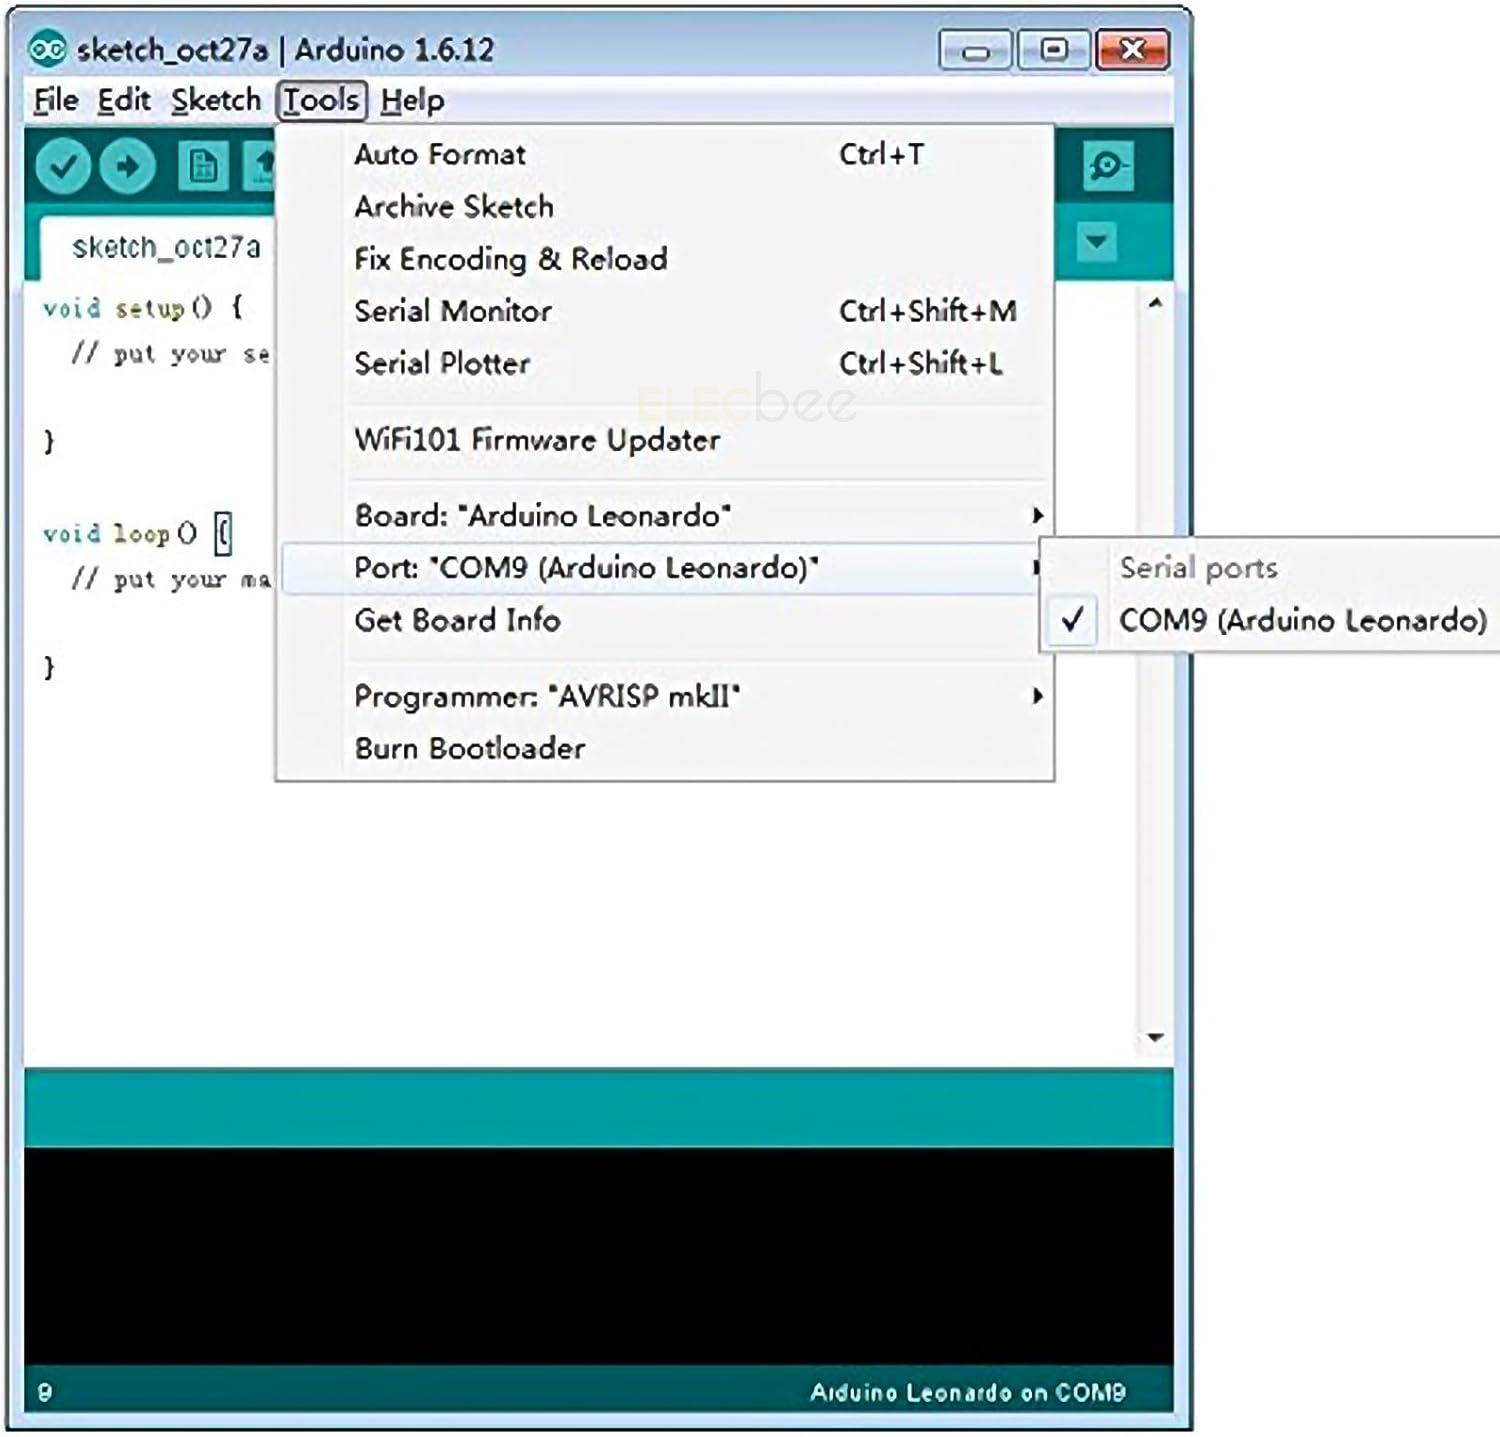
Task: Choose Auto Format from Tools menu
Action: tap(440, 154)
